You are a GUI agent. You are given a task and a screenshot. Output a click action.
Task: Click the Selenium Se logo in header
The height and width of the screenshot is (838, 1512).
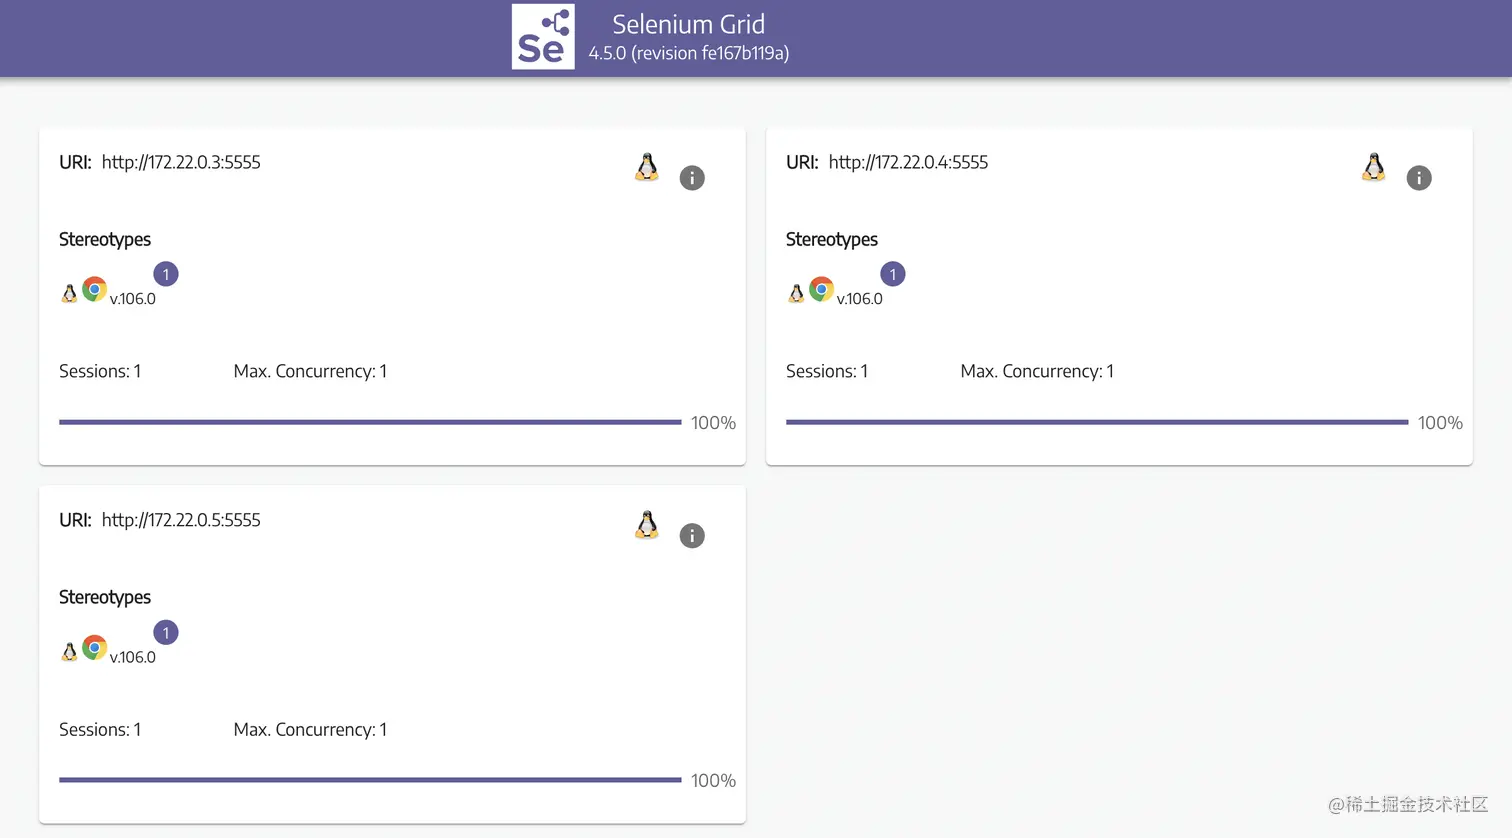(x=543, y=37)
